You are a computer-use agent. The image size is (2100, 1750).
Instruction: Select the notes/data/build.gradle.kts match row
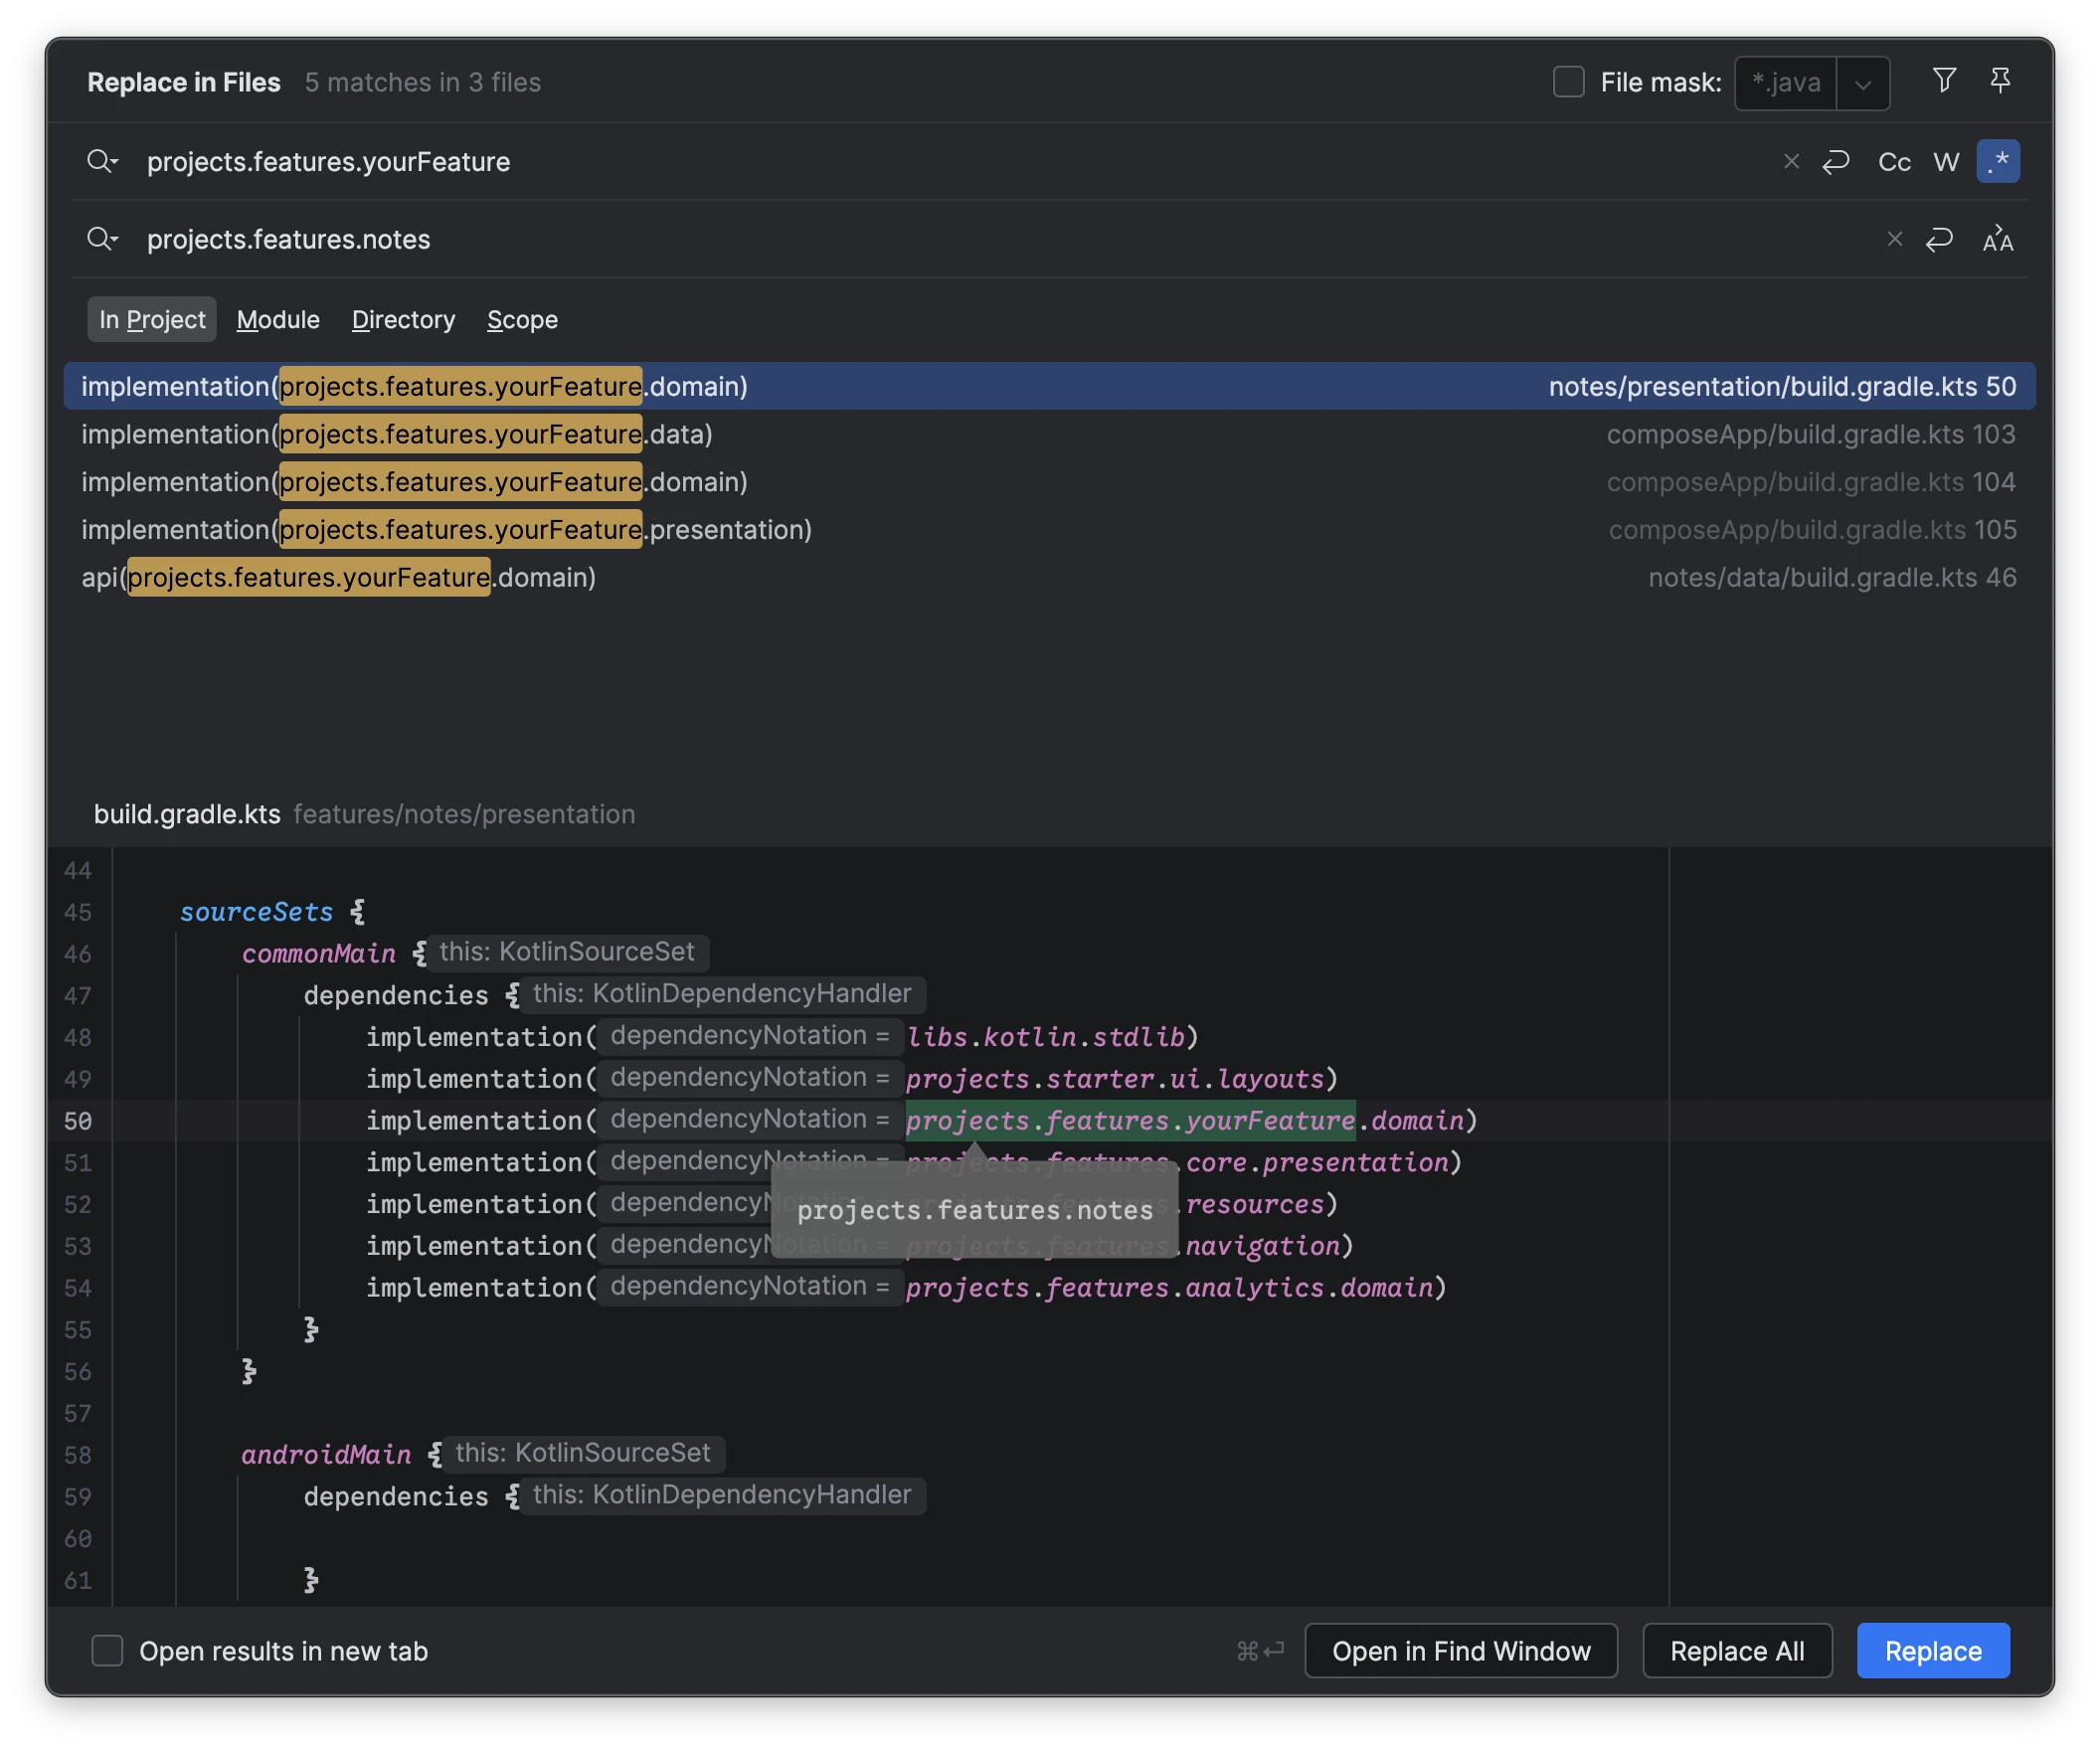[700, 578]
